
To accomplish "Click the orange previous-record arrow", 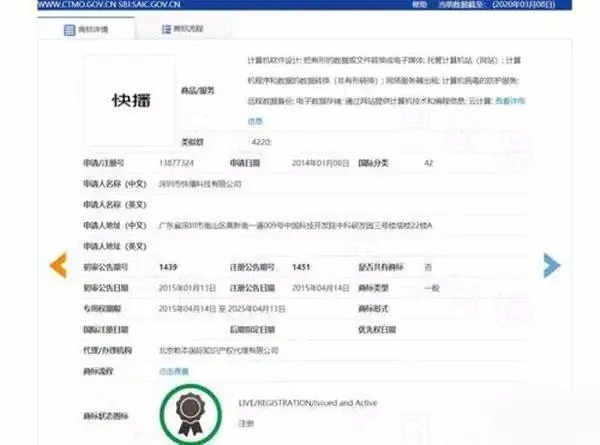I will pos(59,265).
